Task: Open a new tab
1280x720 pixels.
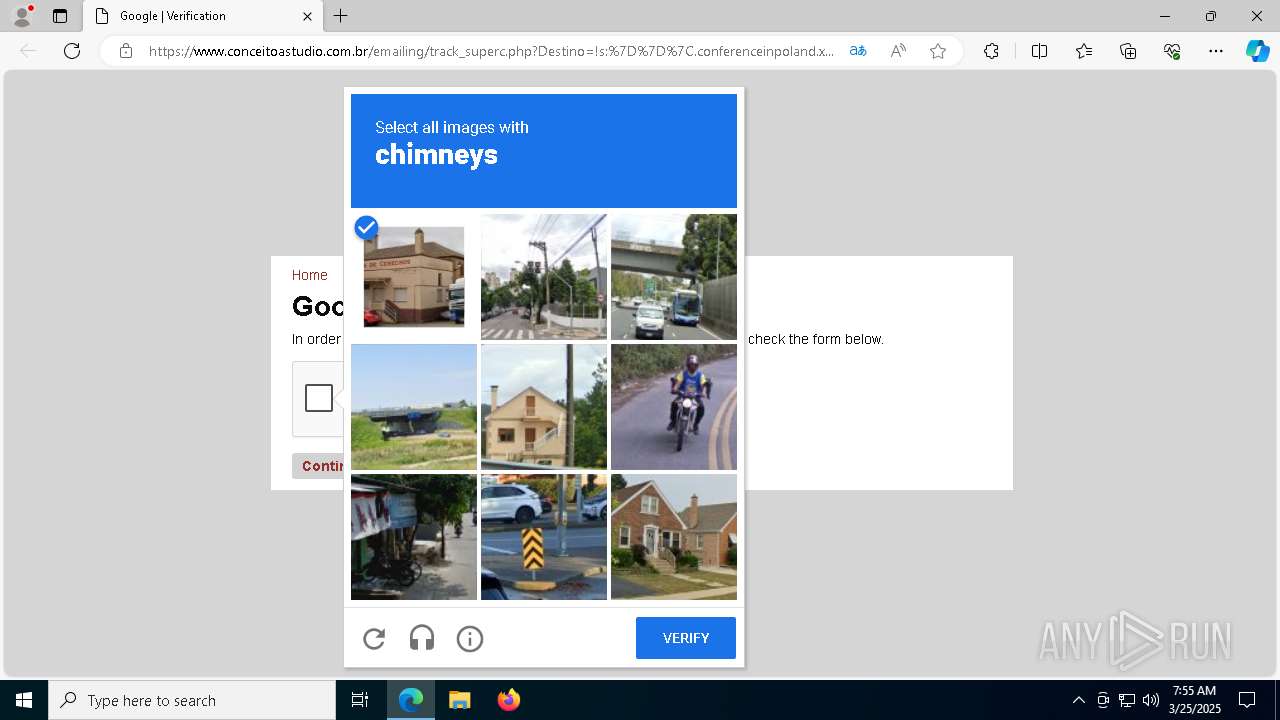Action: (x=341, y=16)
